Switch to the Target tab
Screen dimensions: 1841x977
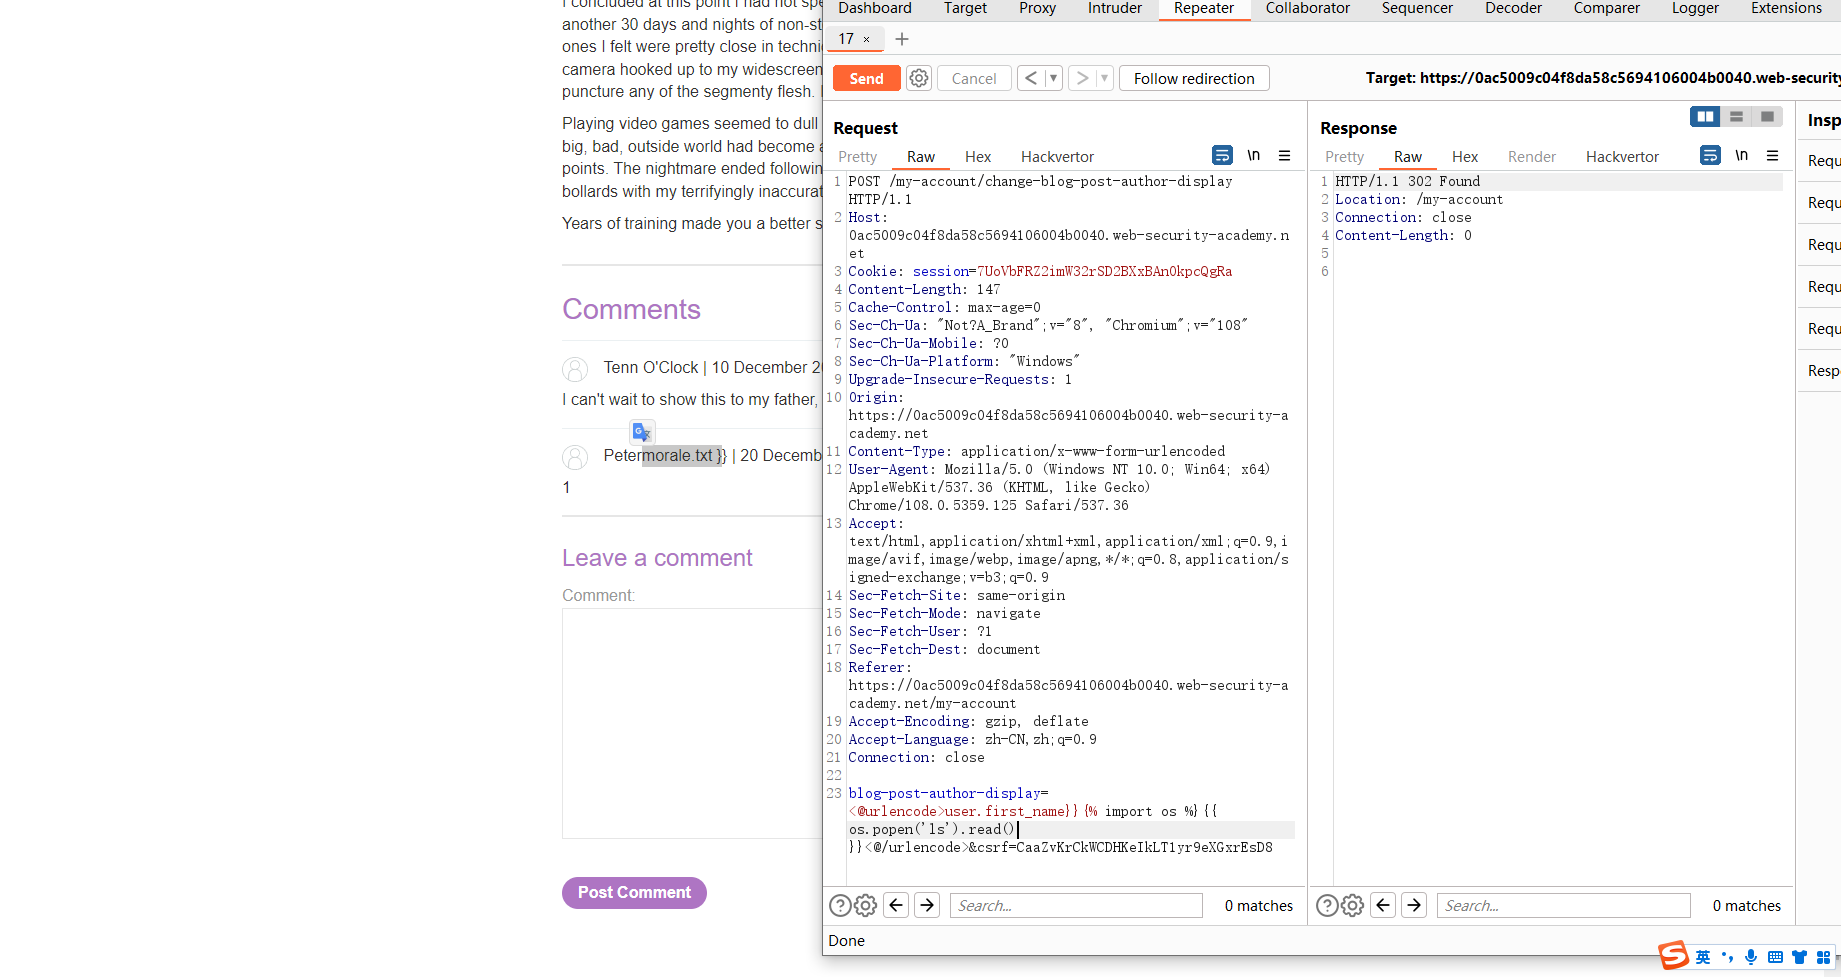click(965, 8)
